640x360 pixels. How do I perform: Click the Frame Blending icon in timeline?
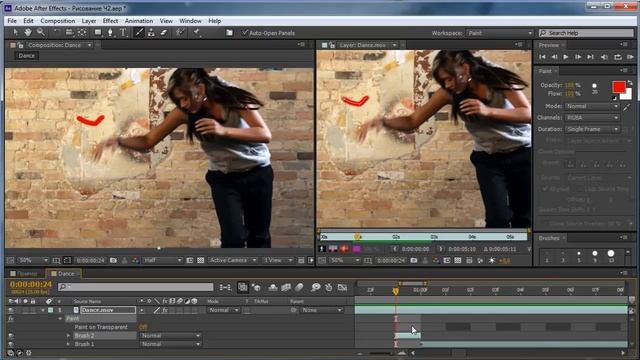286,287
